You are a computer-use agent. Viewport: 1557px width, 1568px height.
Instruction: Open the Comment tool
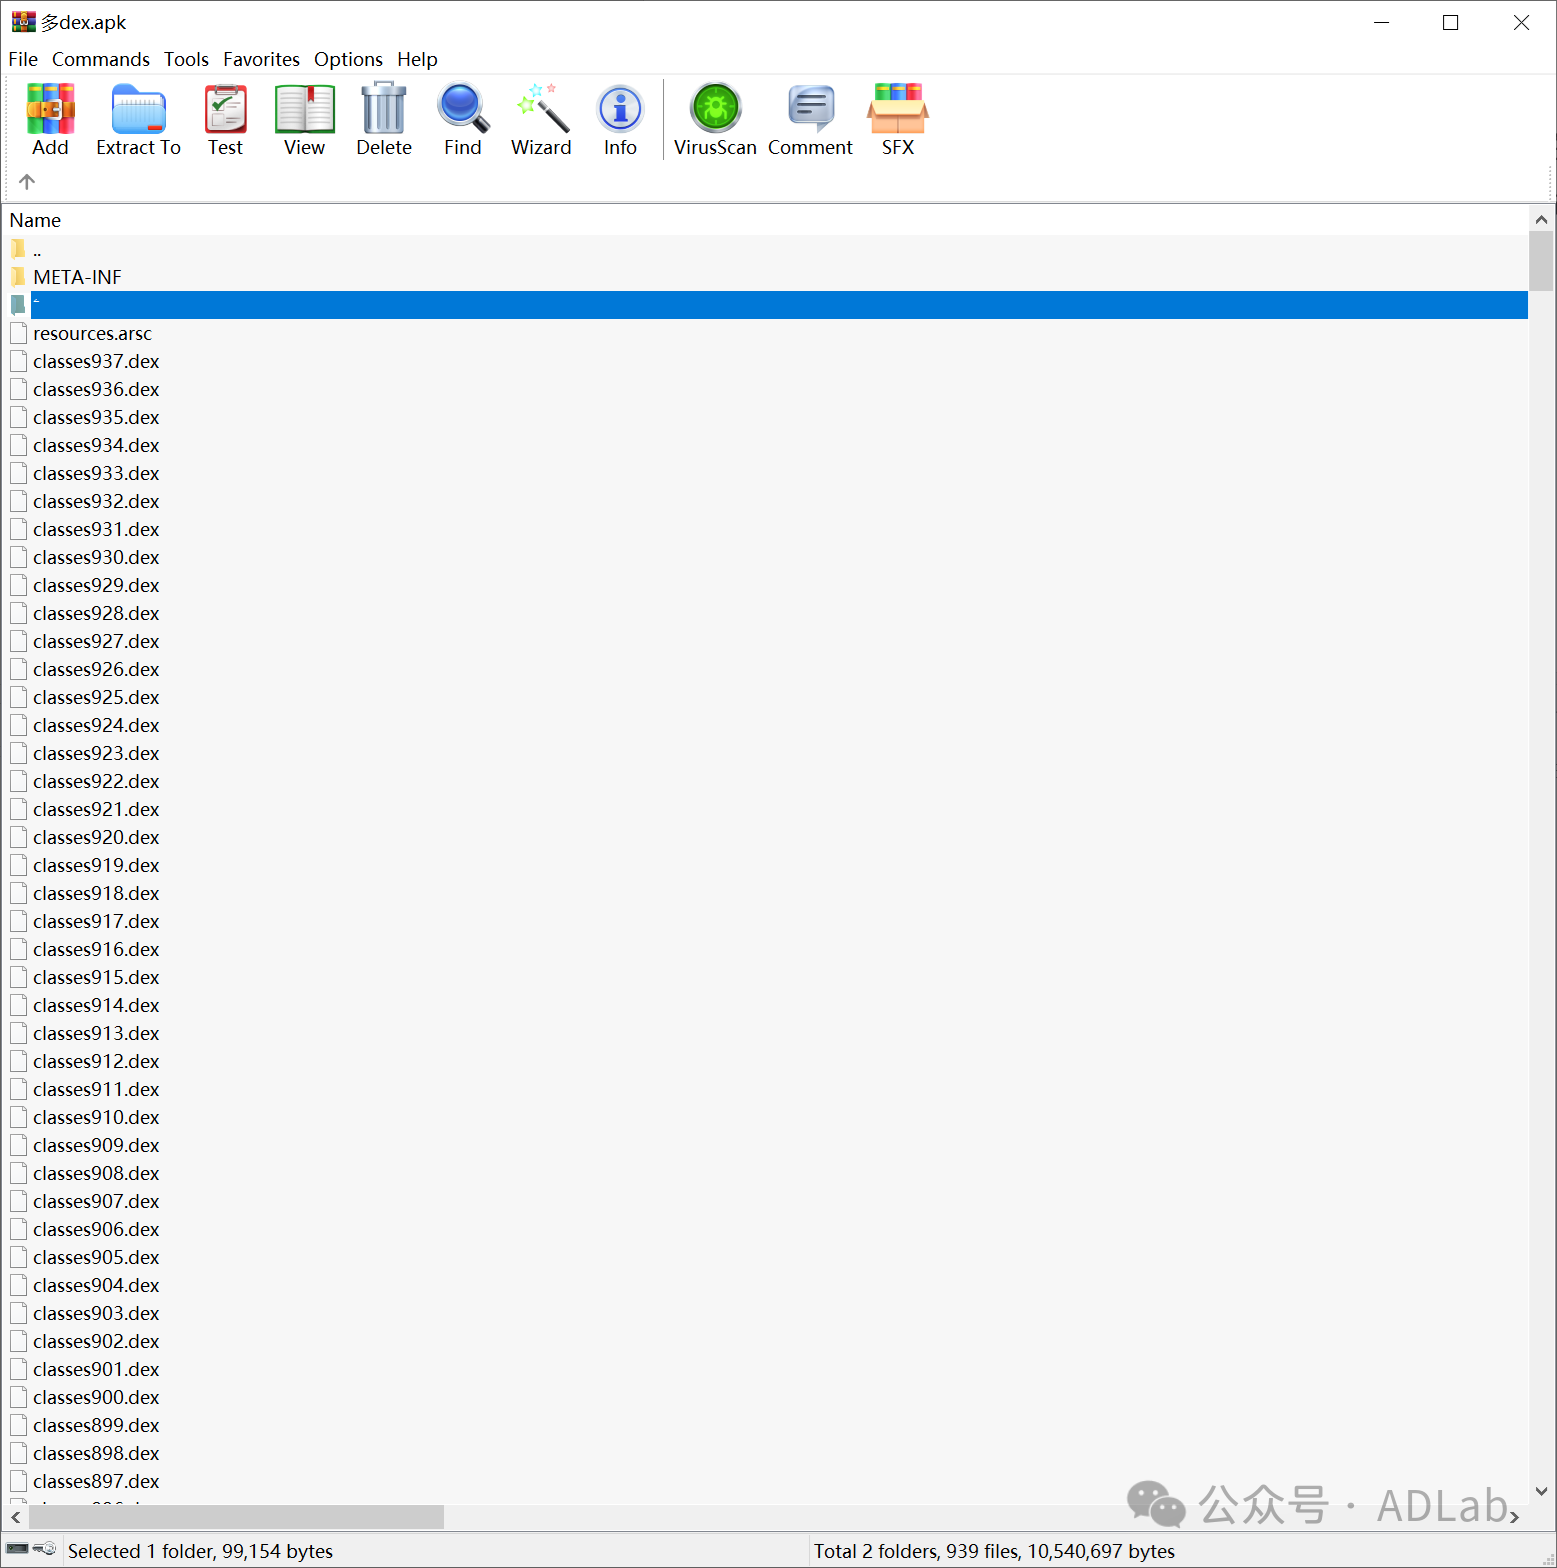[810, 119]
